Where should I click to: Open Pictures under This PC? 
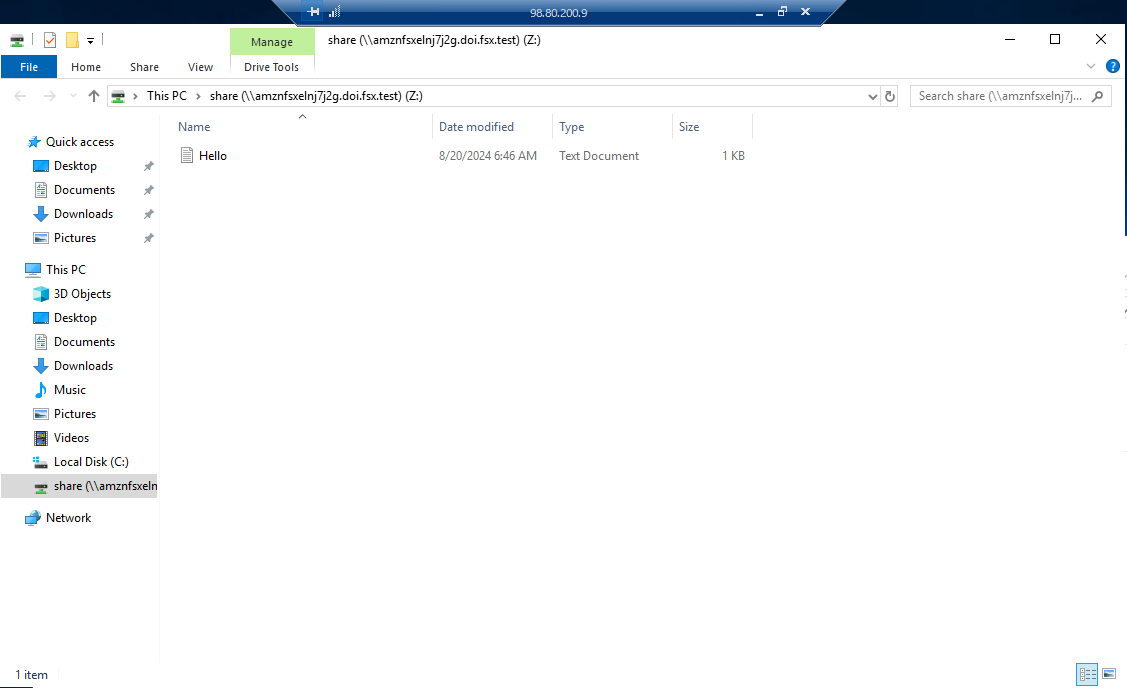click(75, 413)
